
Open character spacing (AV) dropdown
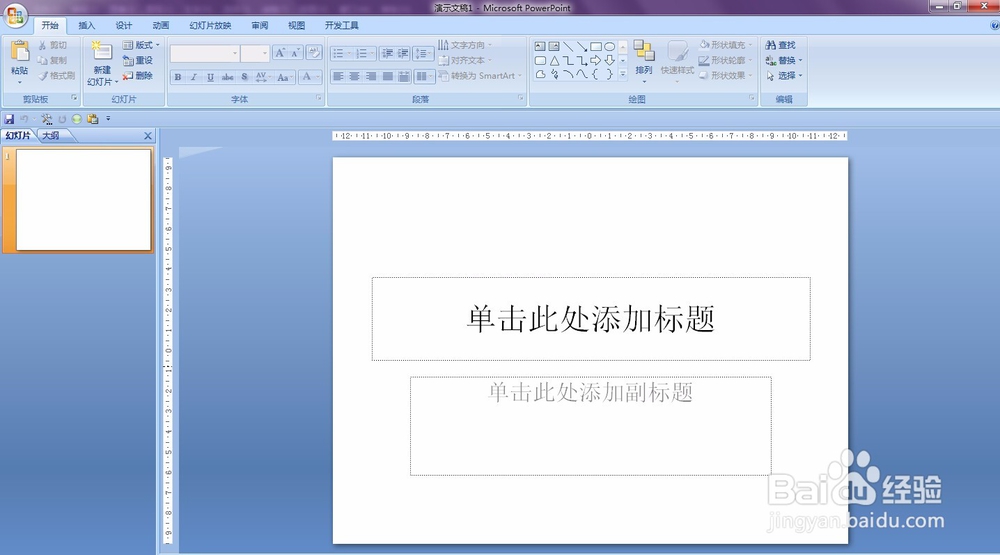(x=263, y=77)
